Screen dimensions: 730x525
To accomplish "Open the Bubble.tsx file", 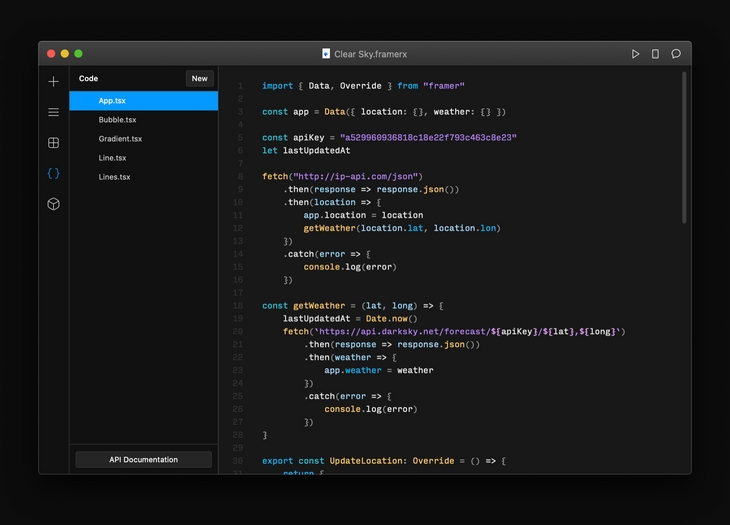I will point(117,120).
